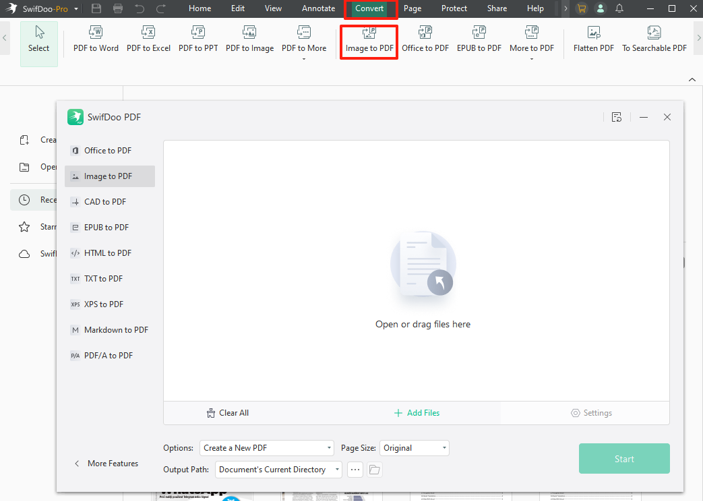The width and height of the screenshot is (703, 501).
Task: Open output folder icon
Action: (374, 470)
